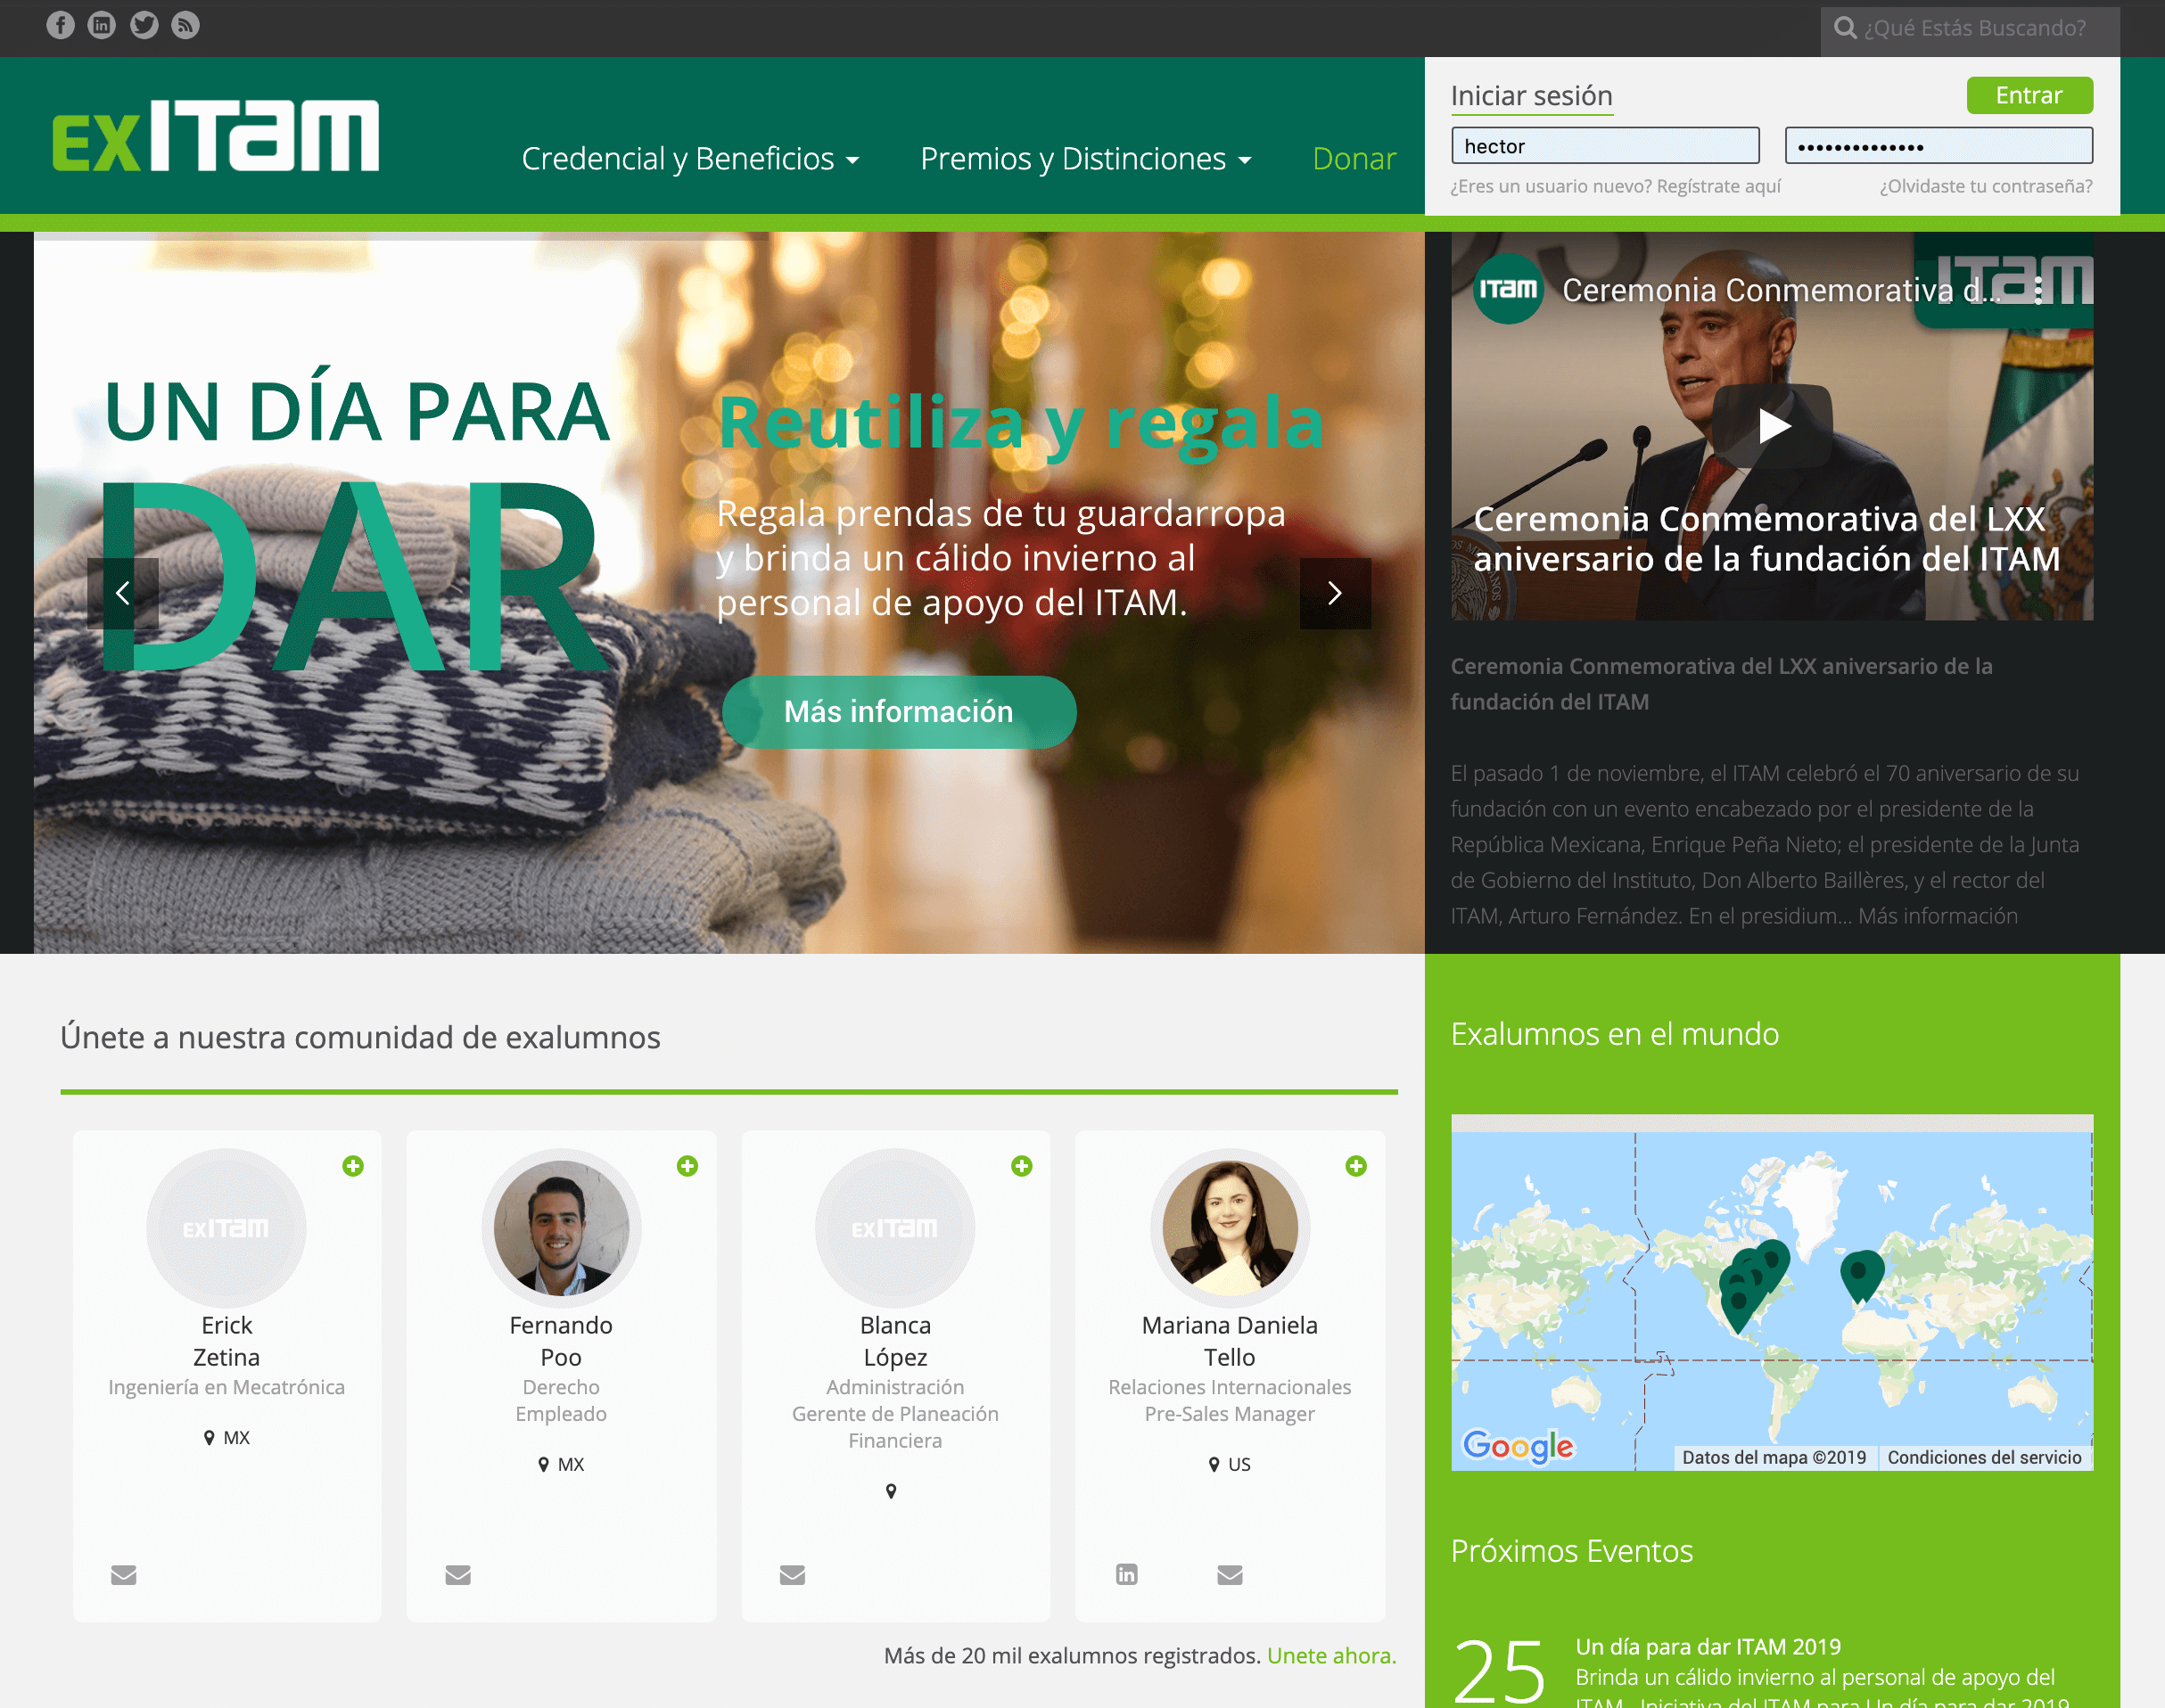This screenshot has height=1708, width=2165.
Task: Open the Donar menu item
Action: [1354, 159]
